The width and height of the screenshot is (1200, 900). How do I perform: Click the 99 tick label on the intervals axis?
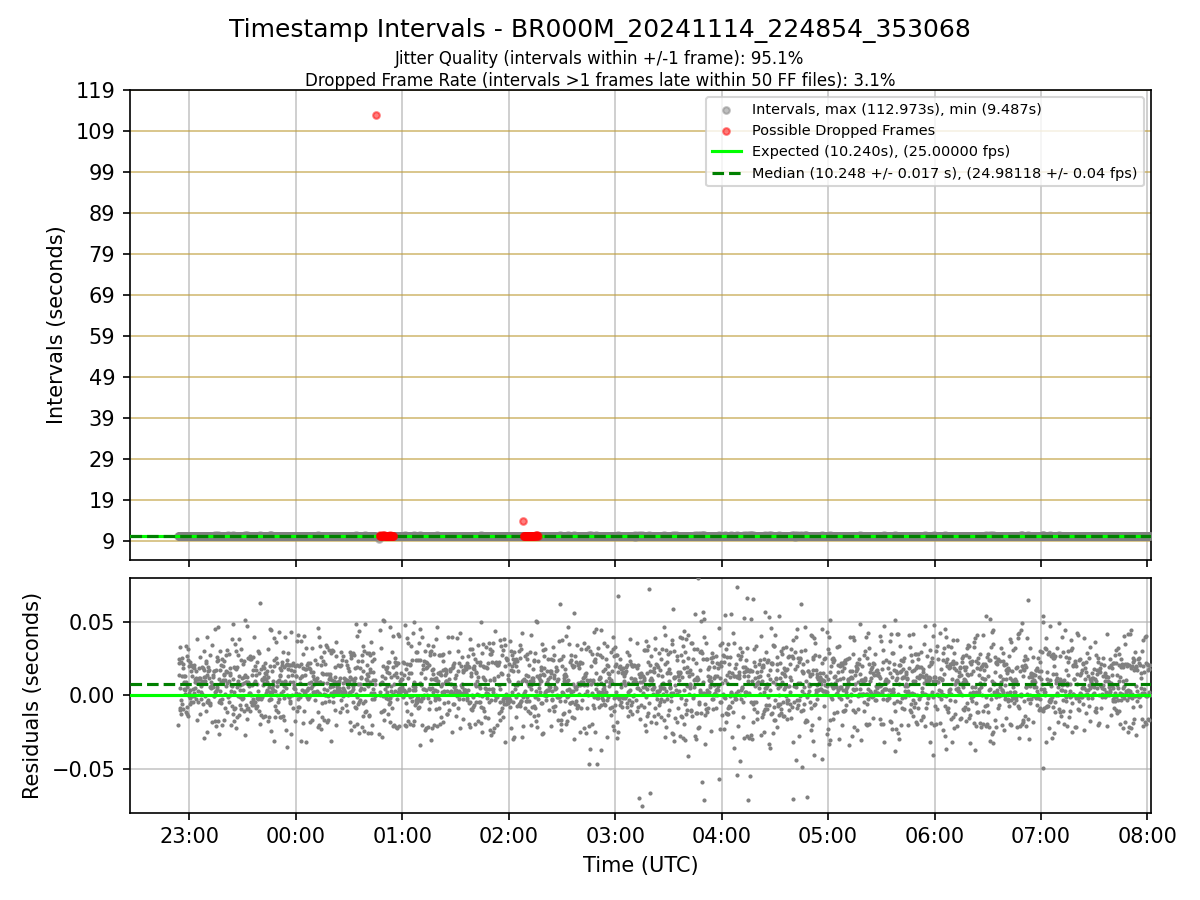click(x=104, y=173)
